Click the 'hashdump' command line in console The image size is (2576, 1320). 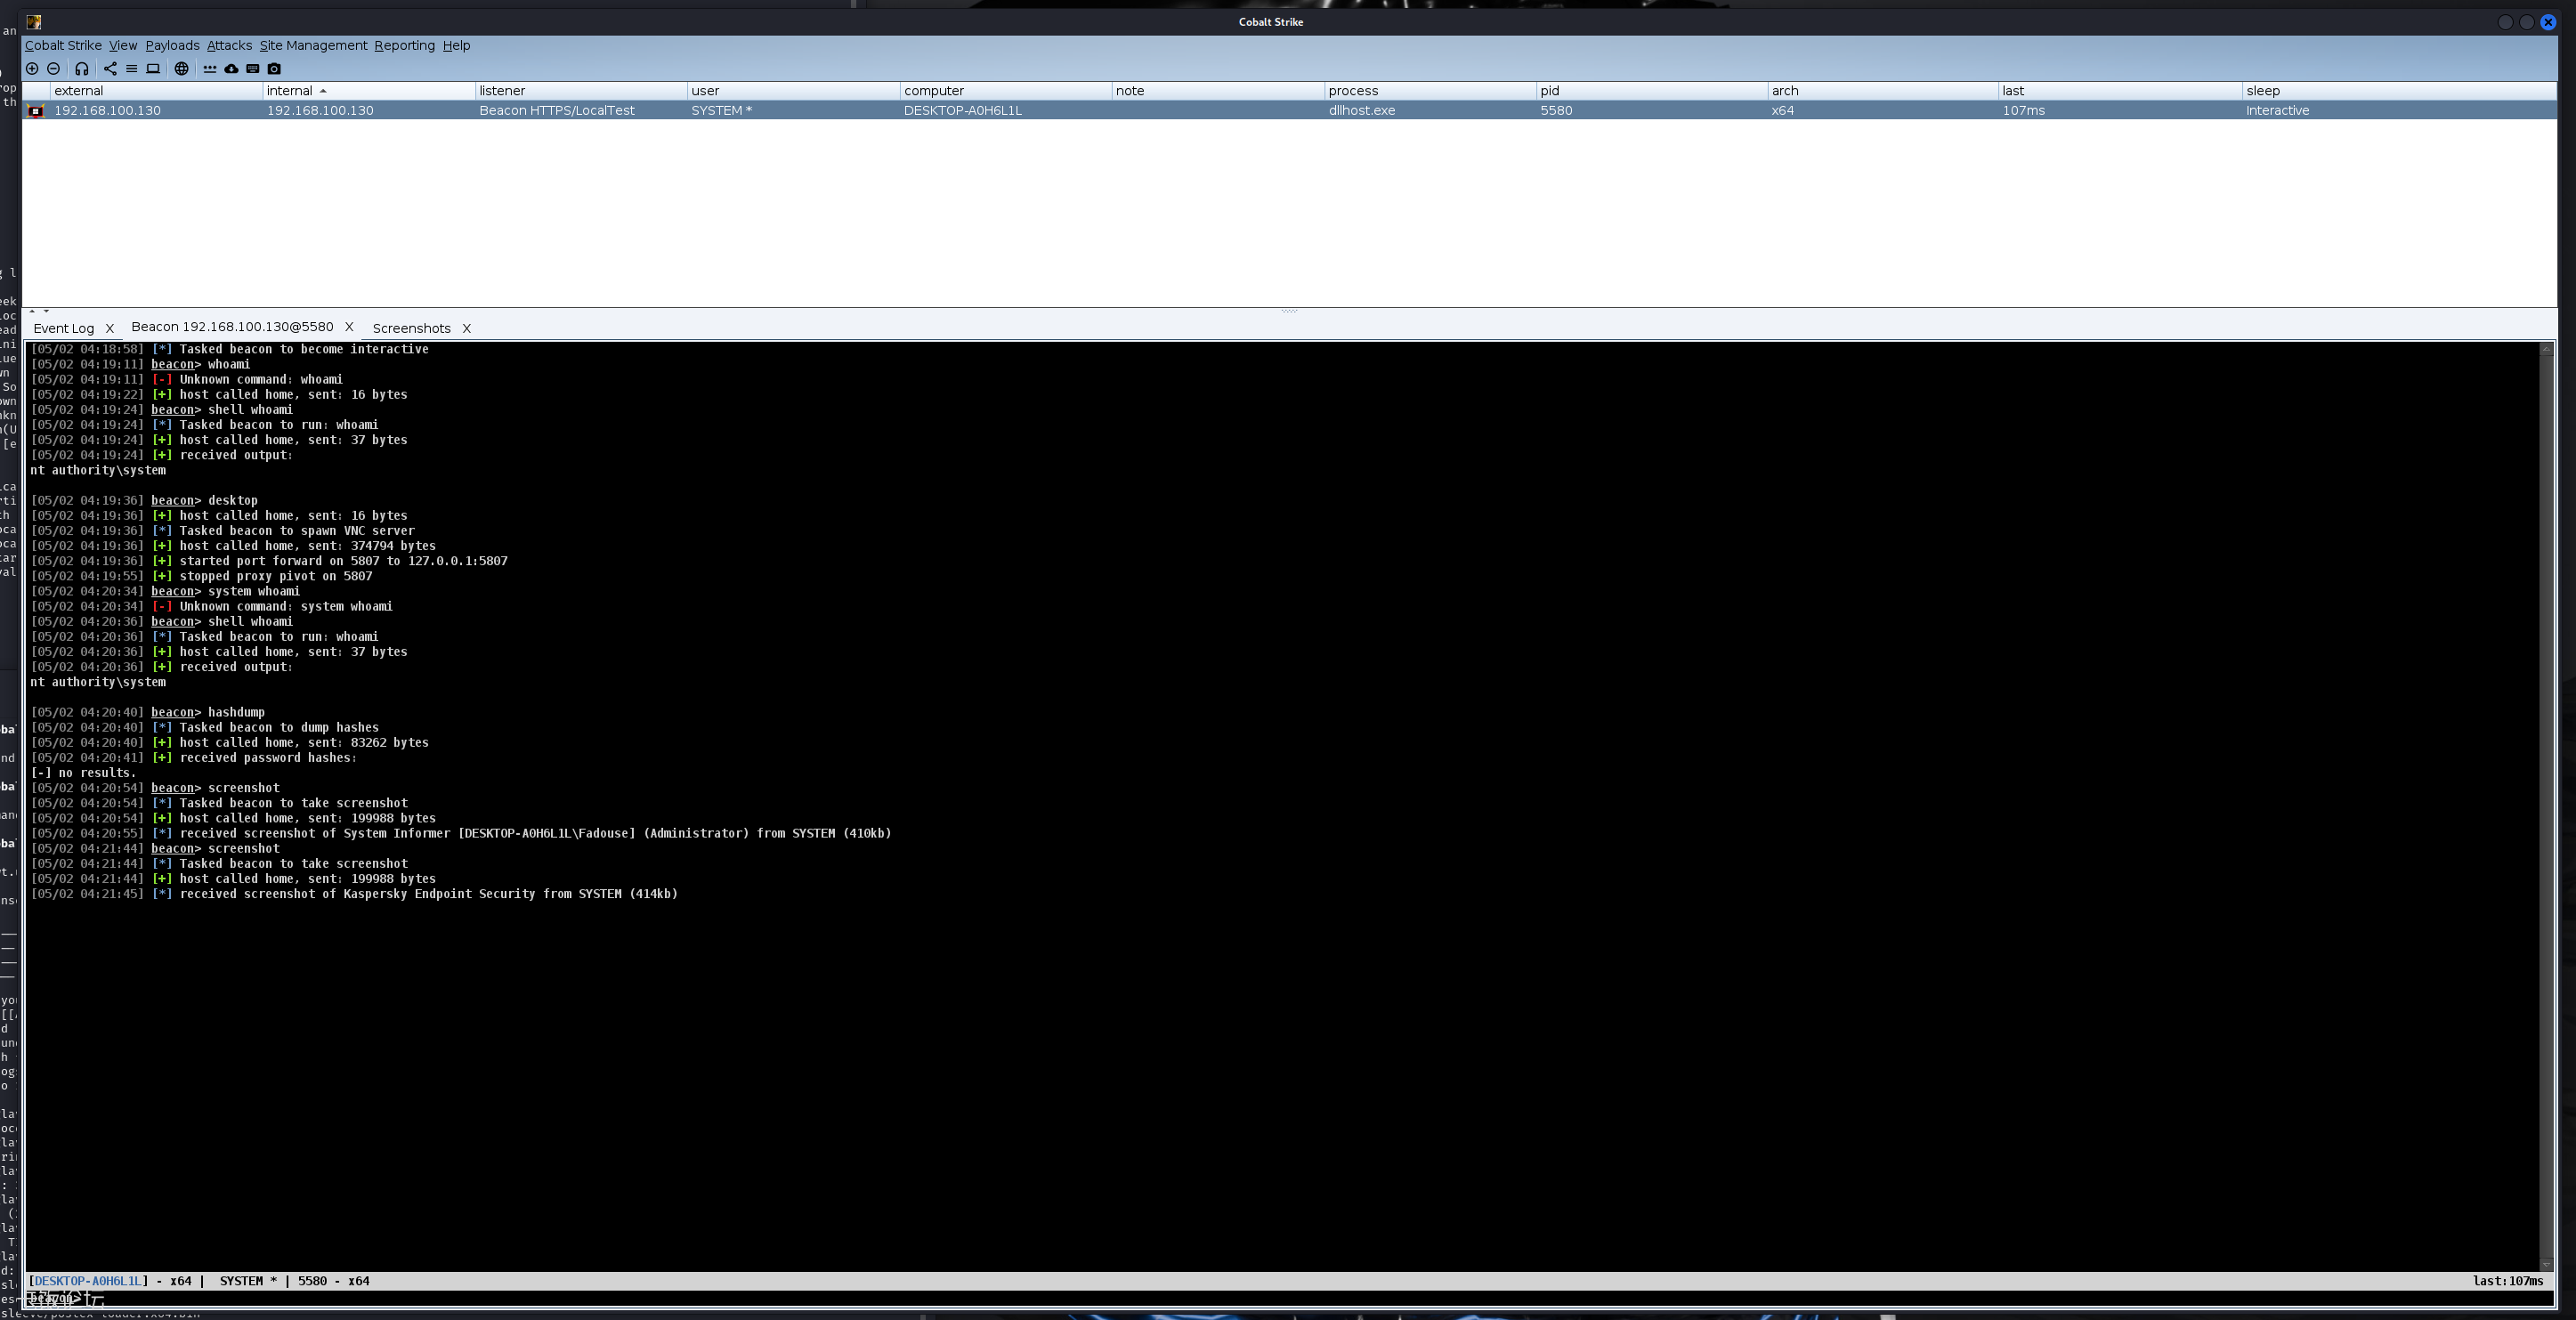tap(148, 712)
